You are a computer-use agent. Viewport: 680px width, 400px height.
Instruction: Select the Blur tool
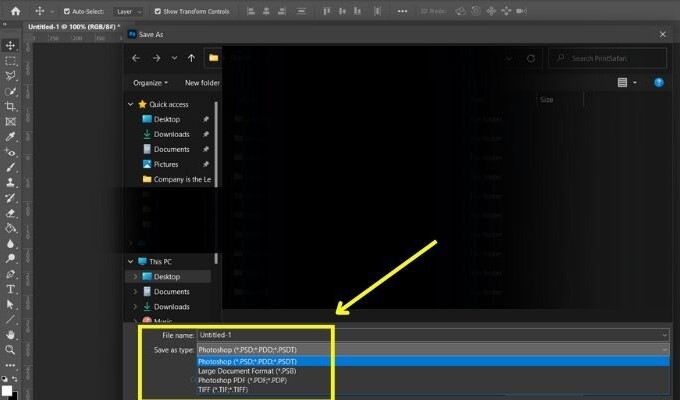tap(10, 243)
